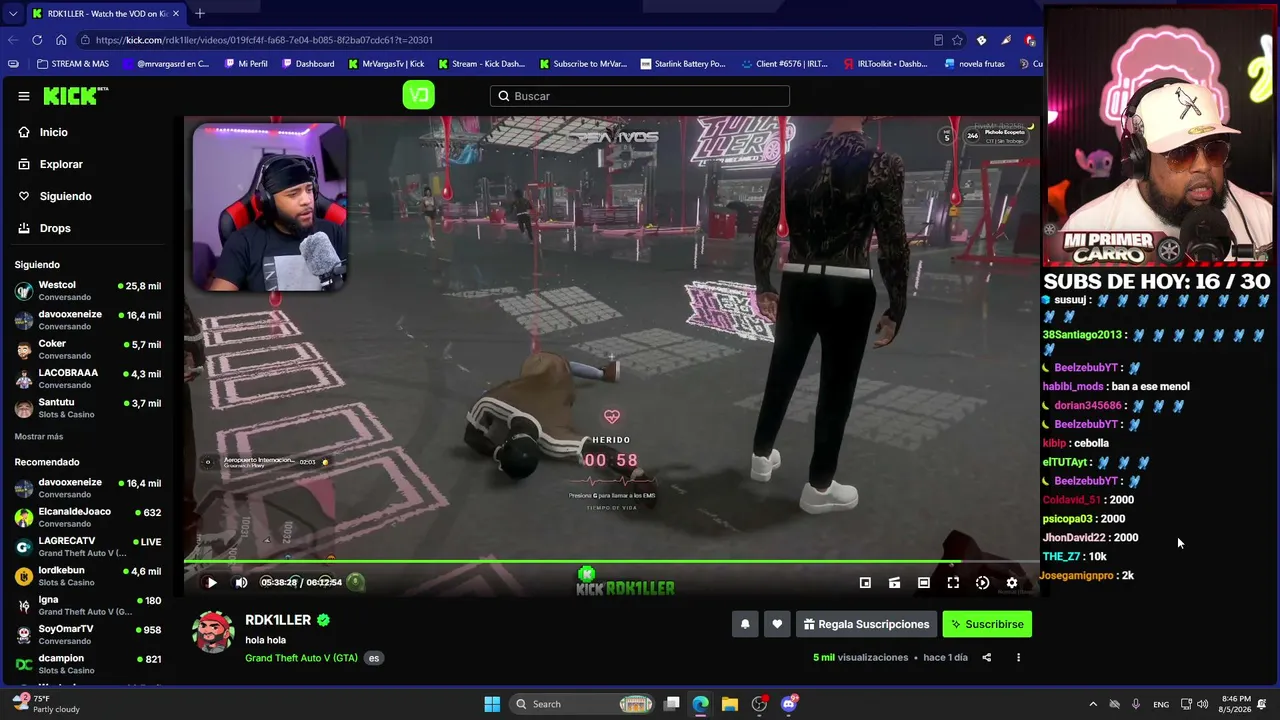Select the RDK1LLER Kick VOD browser tab
Screen dimensions: 1280x720
click(105, 14)
